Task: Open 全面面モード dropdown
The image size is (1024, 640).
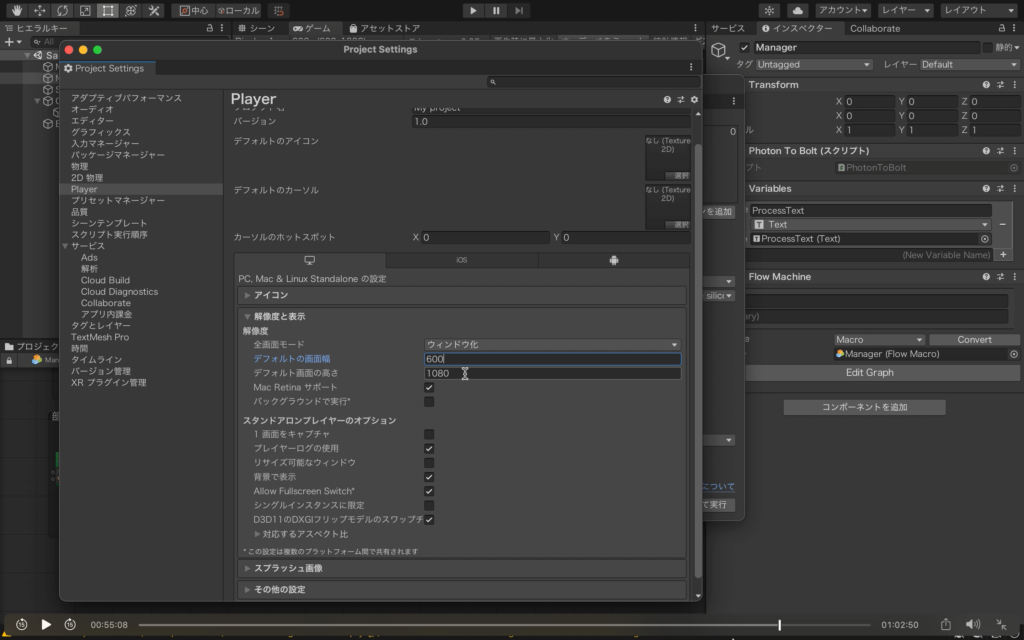Action: [552, 344]
